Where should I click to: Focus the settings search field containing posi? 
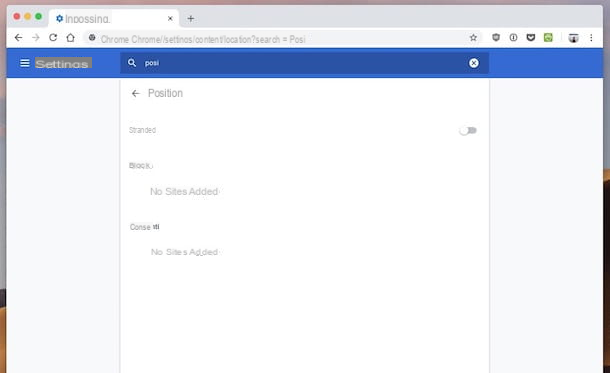coord(305,63)
